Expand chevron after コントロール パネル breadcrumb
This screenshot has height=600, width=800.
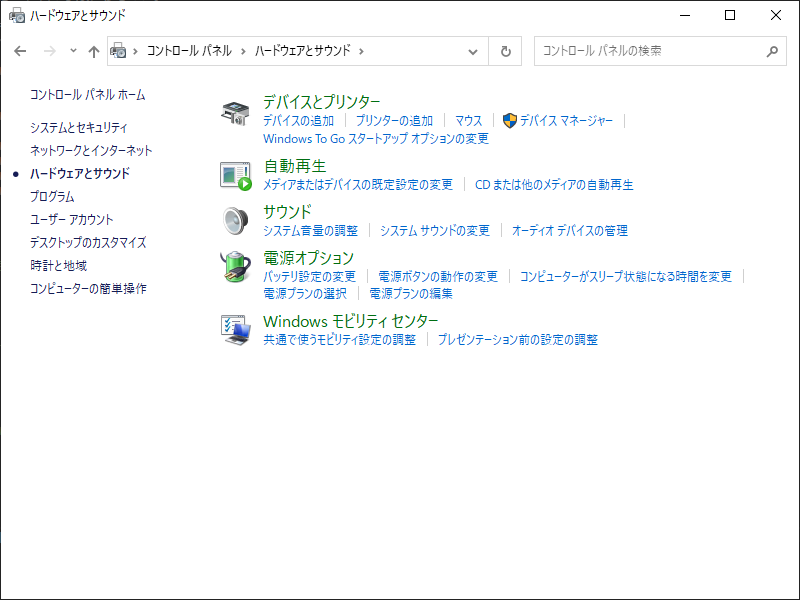tap(243, 51)
